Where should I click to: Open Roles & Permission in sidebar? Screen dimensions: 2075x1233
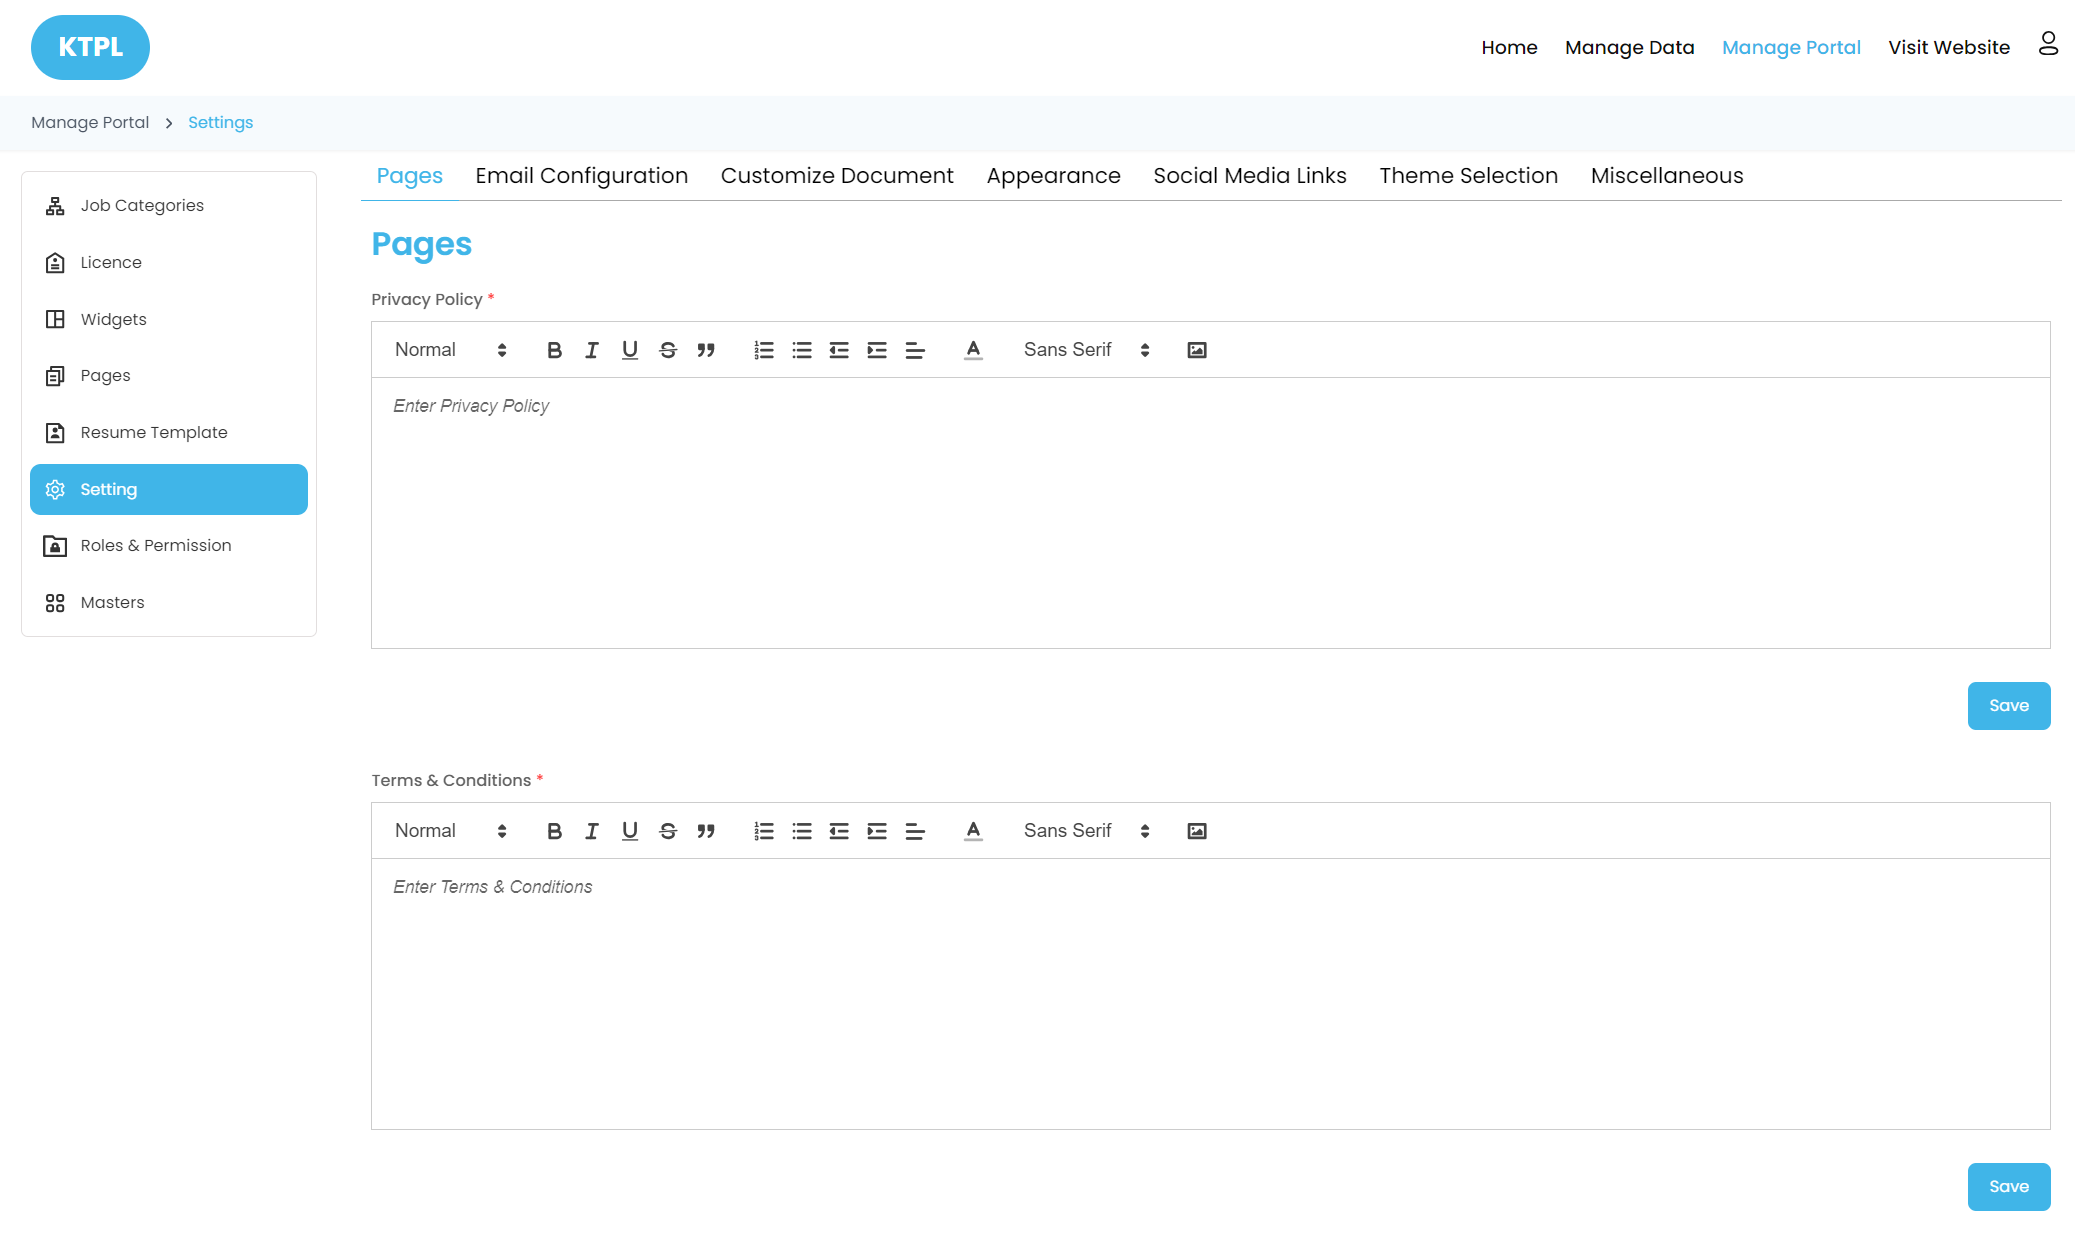pos(156,546)
